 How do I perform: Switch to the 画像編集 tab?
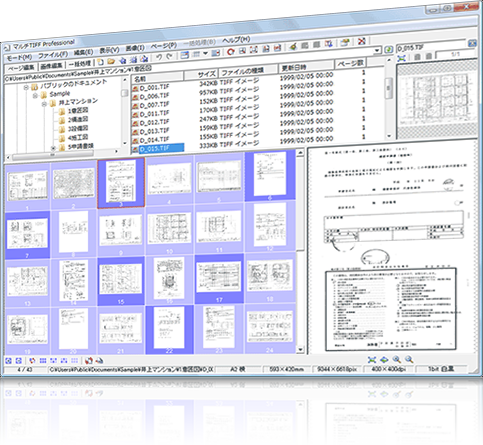click(51, 66)
